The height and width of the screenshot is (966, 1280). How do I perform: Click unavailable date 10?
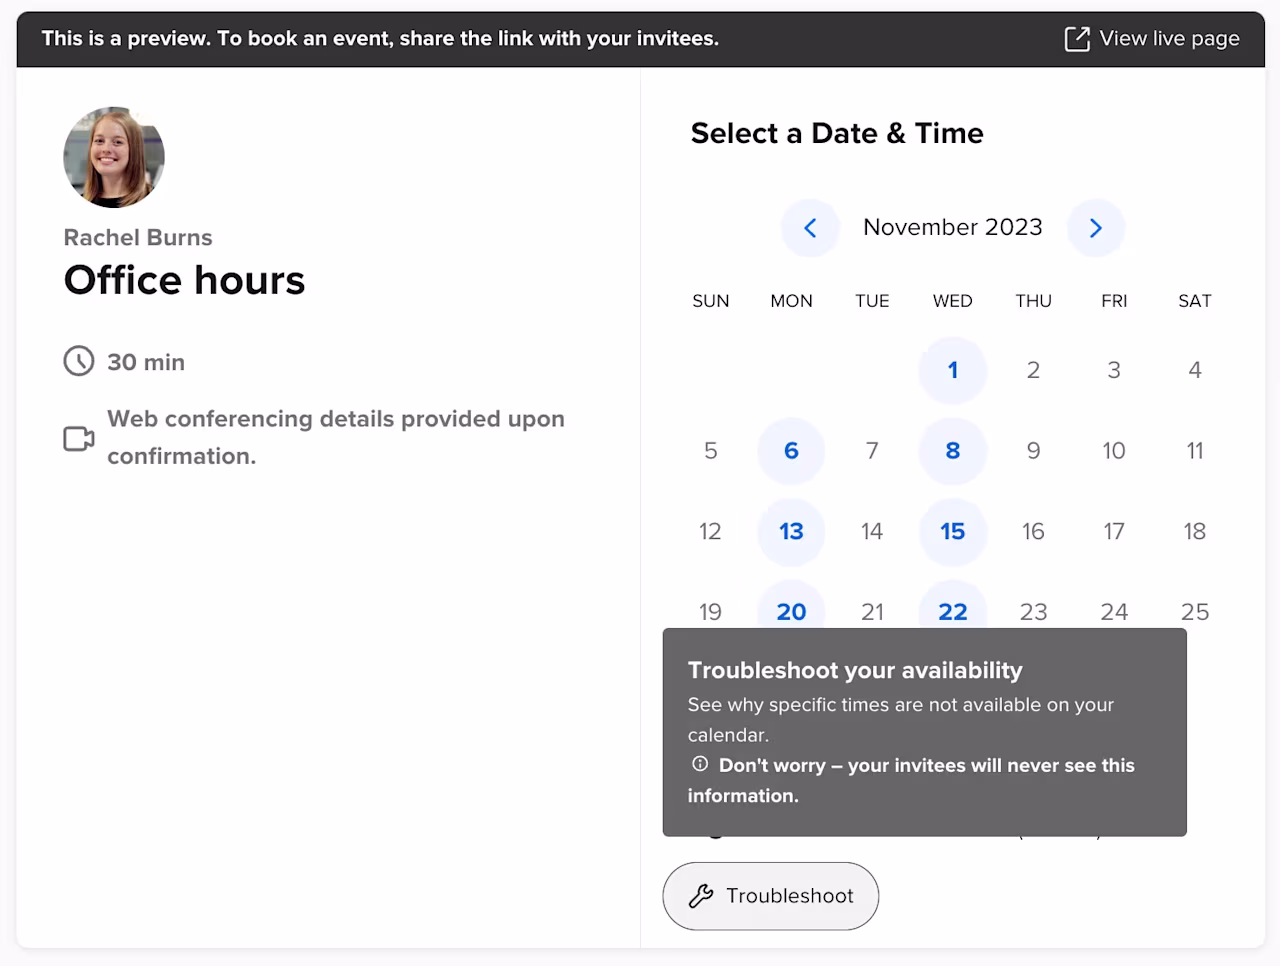tap(1114, 451)
